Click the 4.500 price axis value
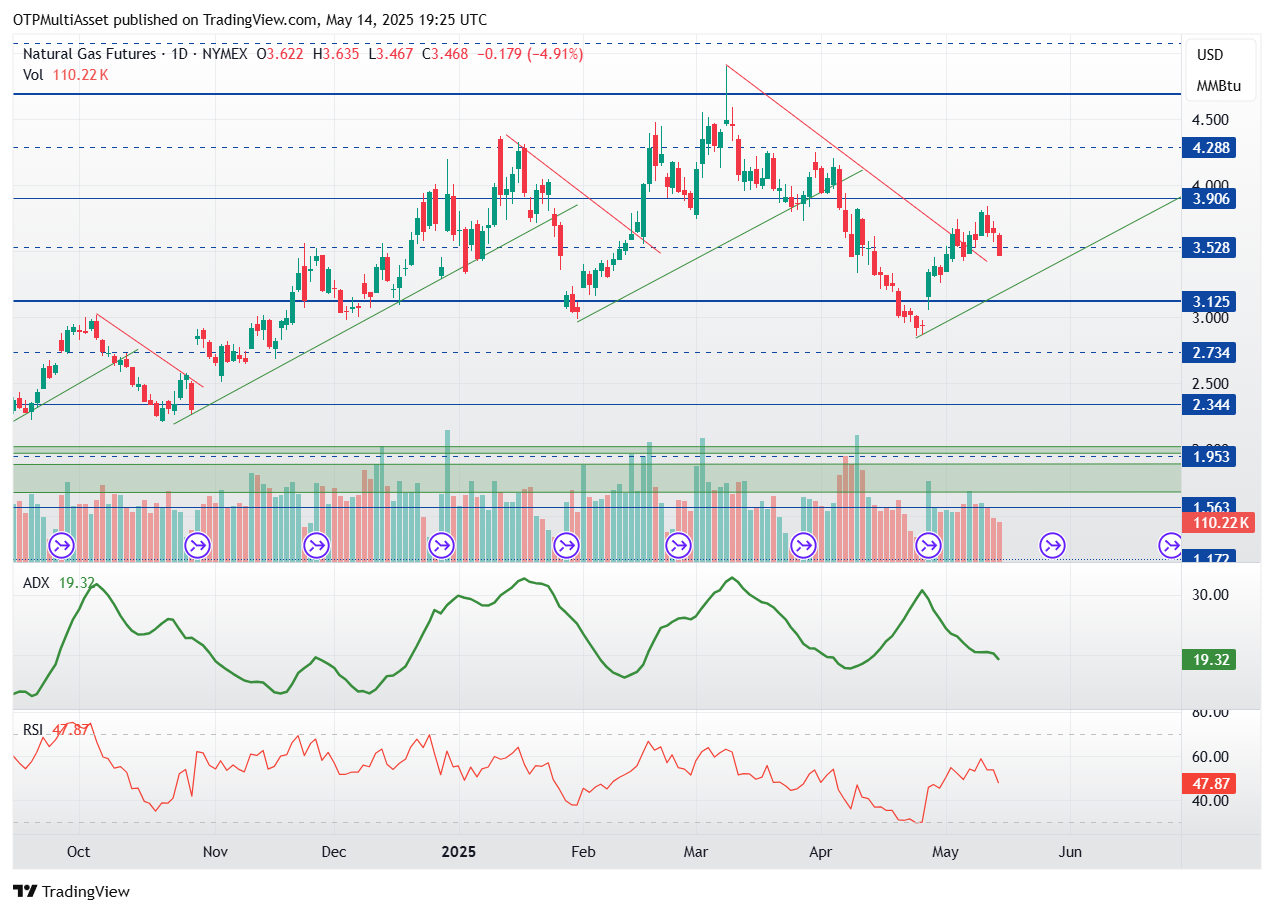Viewport: 1274px width, 913px height. click(x=1210, y=120)
